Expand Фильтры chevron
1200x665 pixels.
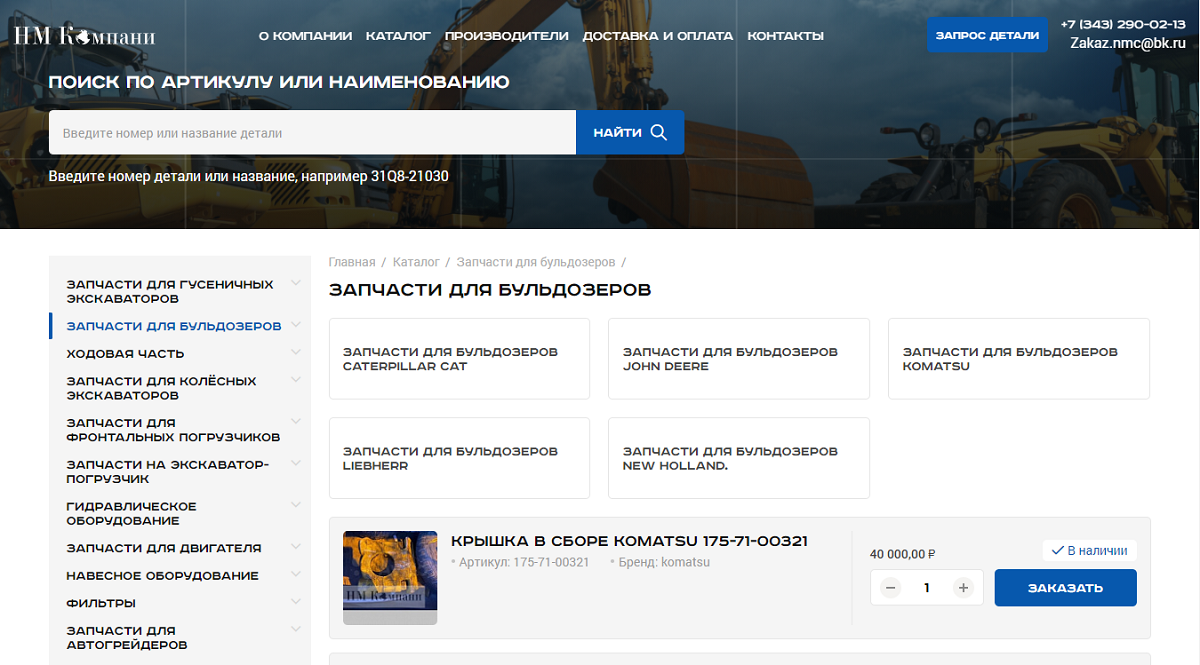(296, 602)
